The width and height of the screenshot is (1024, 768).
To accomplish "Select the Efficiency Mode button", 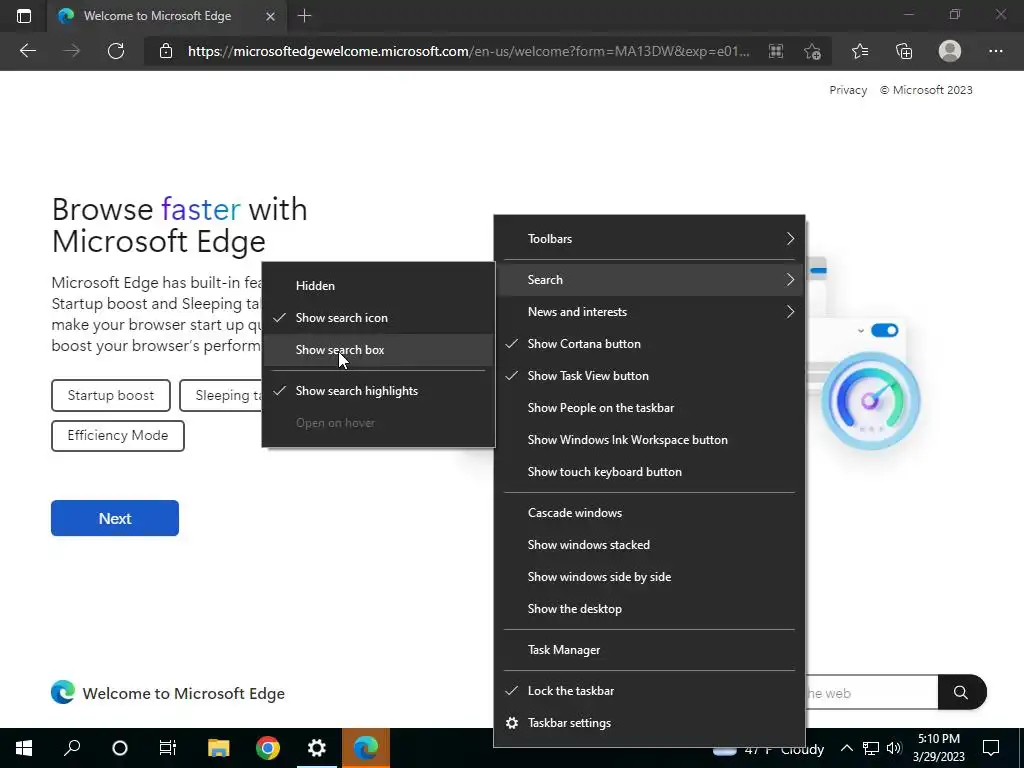I will point(118,436).
